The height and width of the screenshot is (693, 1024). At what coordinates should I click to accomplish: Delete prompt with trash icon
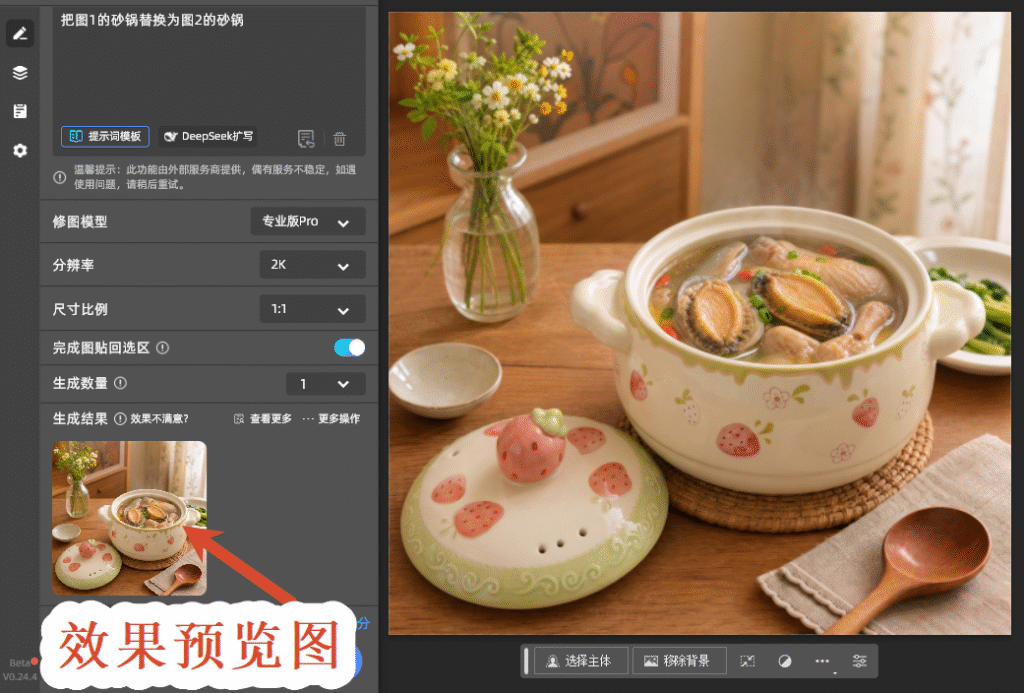pos(340,138)
